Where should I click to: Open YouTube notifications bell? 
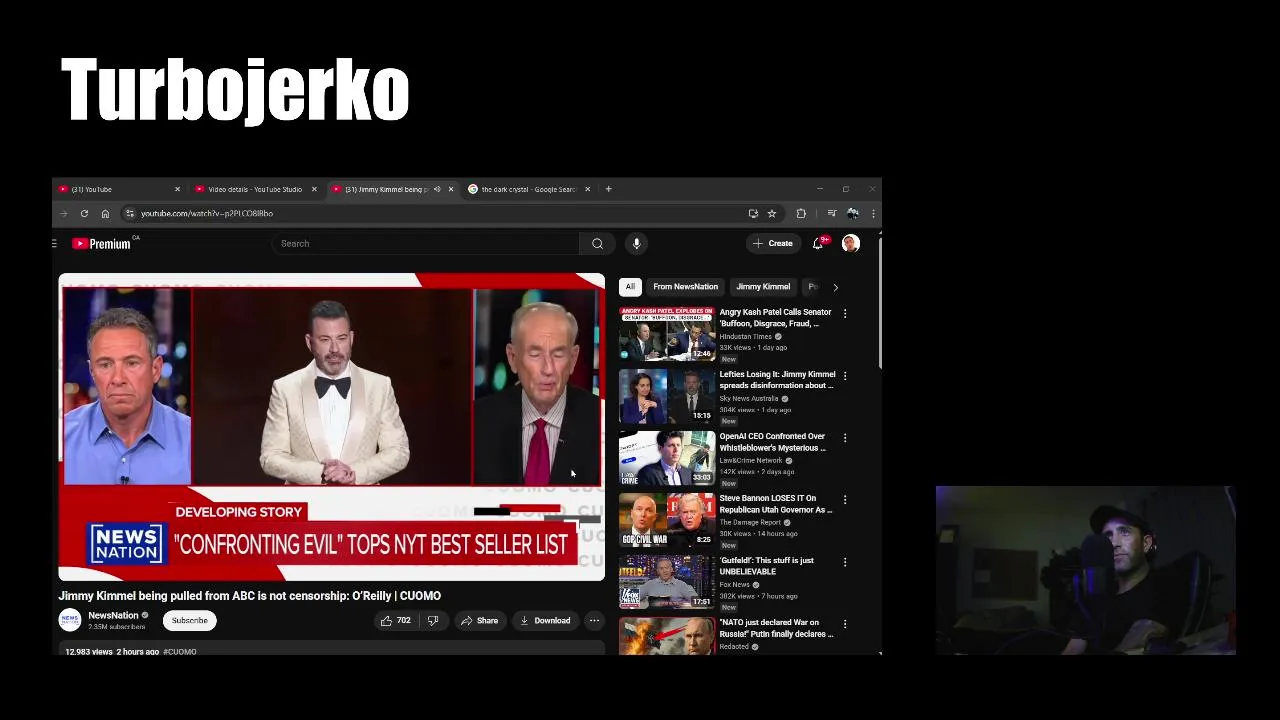pyautogui.click(x=819, y=243)
